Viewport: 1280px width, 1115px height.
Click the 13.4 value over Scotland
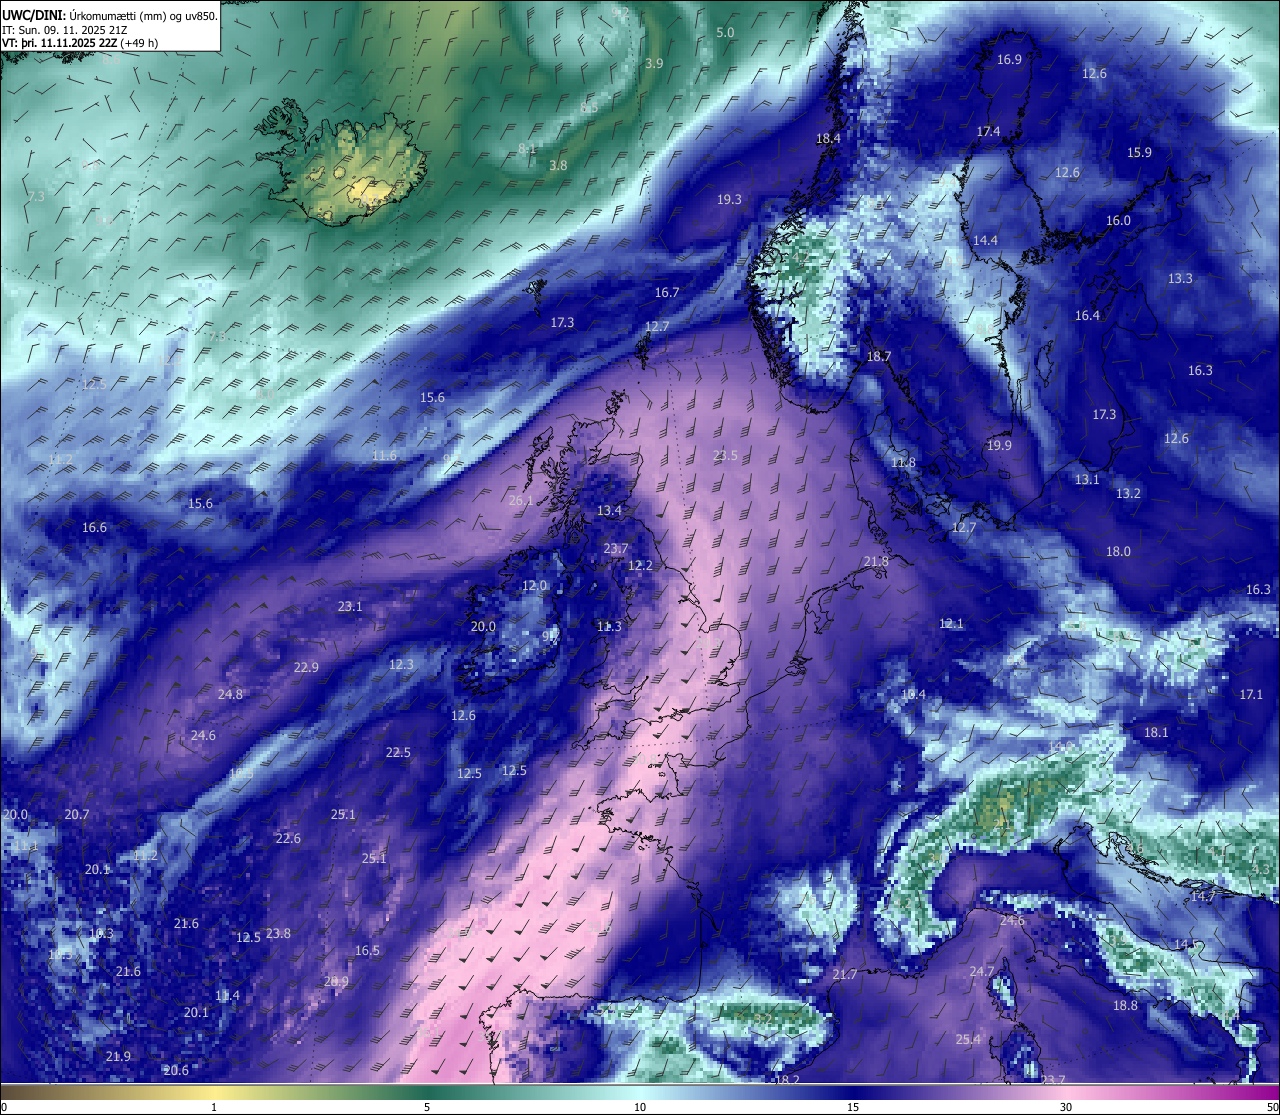point(609,510)
